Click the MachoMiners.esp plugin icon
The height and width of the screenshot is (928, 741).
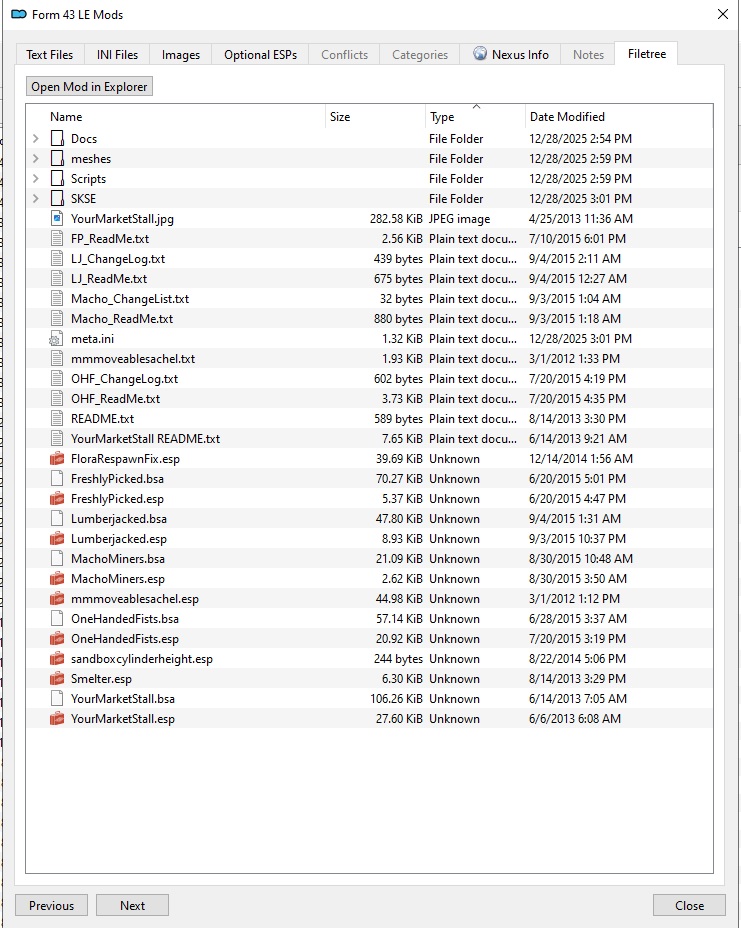[57, 579]
